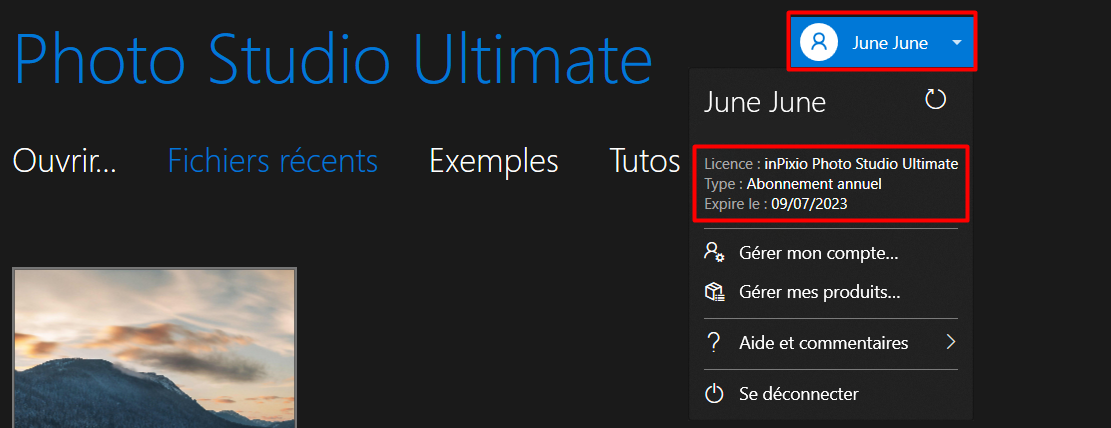Expand the Aide et commentaires submenu chevron

point(951,343)
